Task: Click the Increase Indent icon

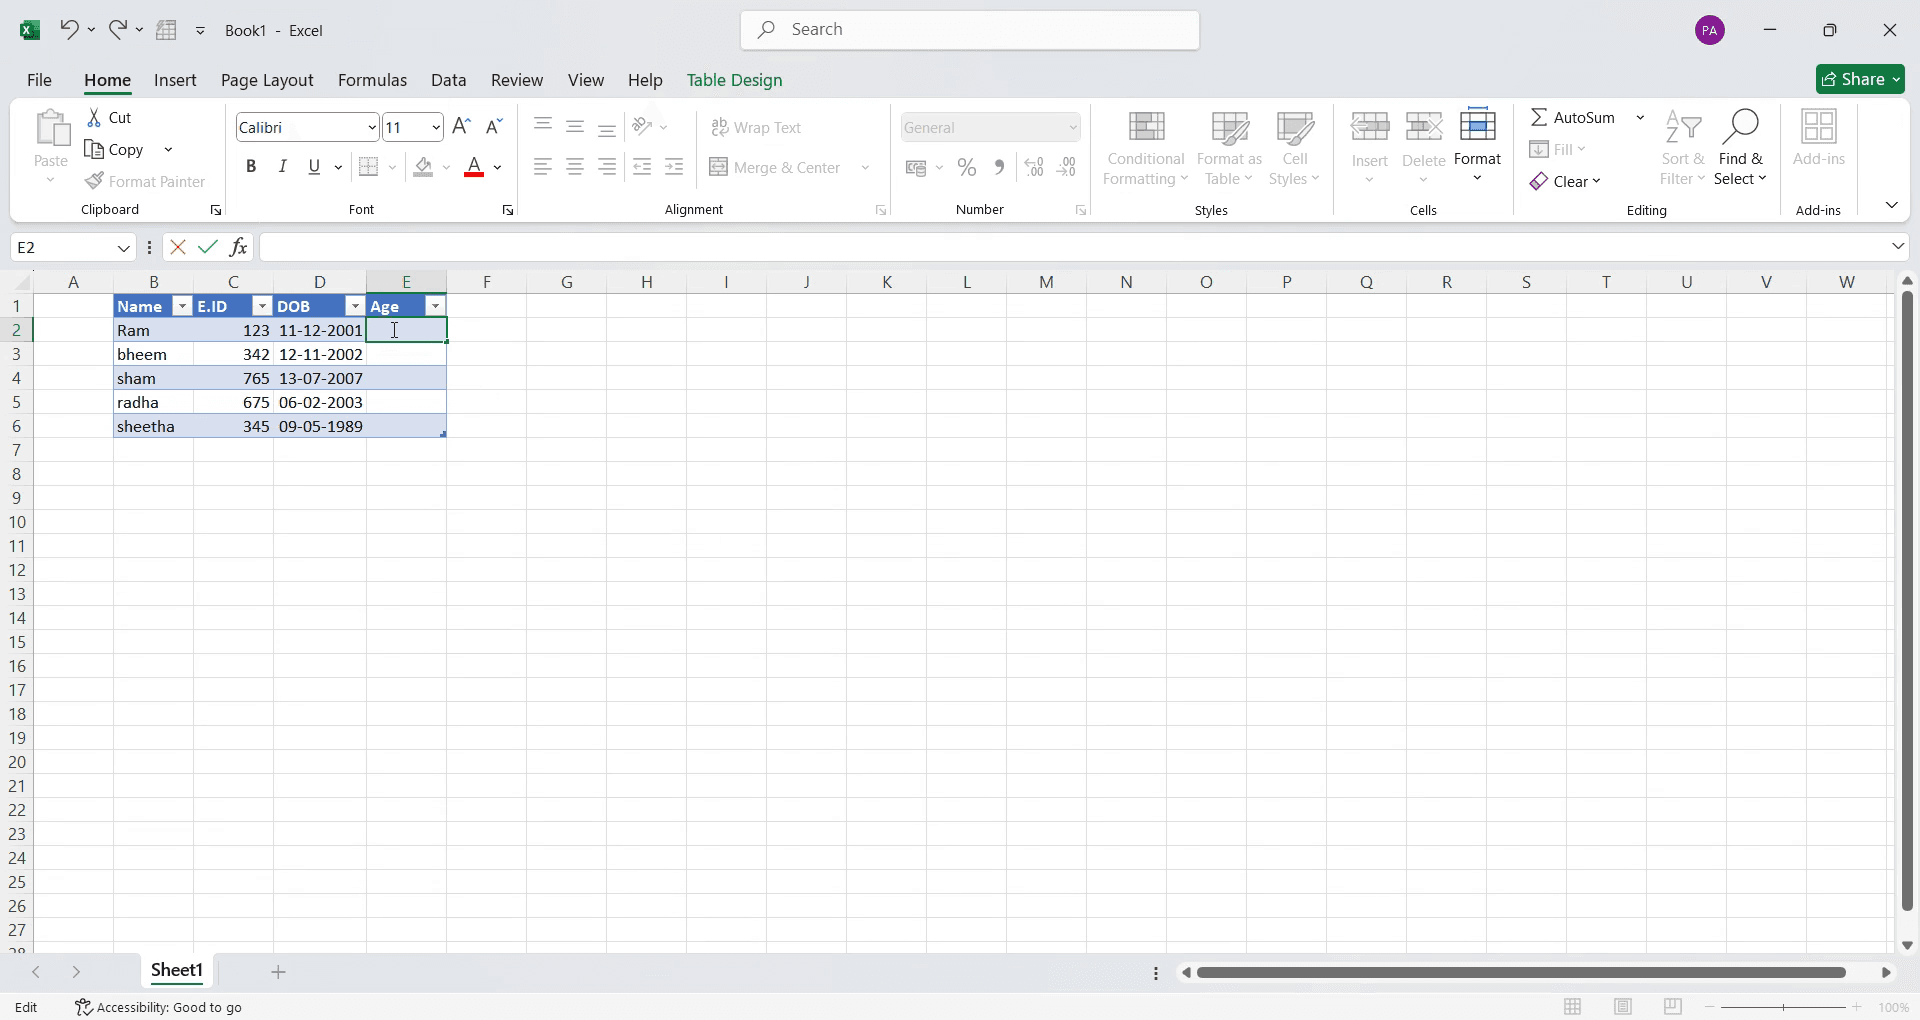Action: pyautogui.click(x=675, y=168)
